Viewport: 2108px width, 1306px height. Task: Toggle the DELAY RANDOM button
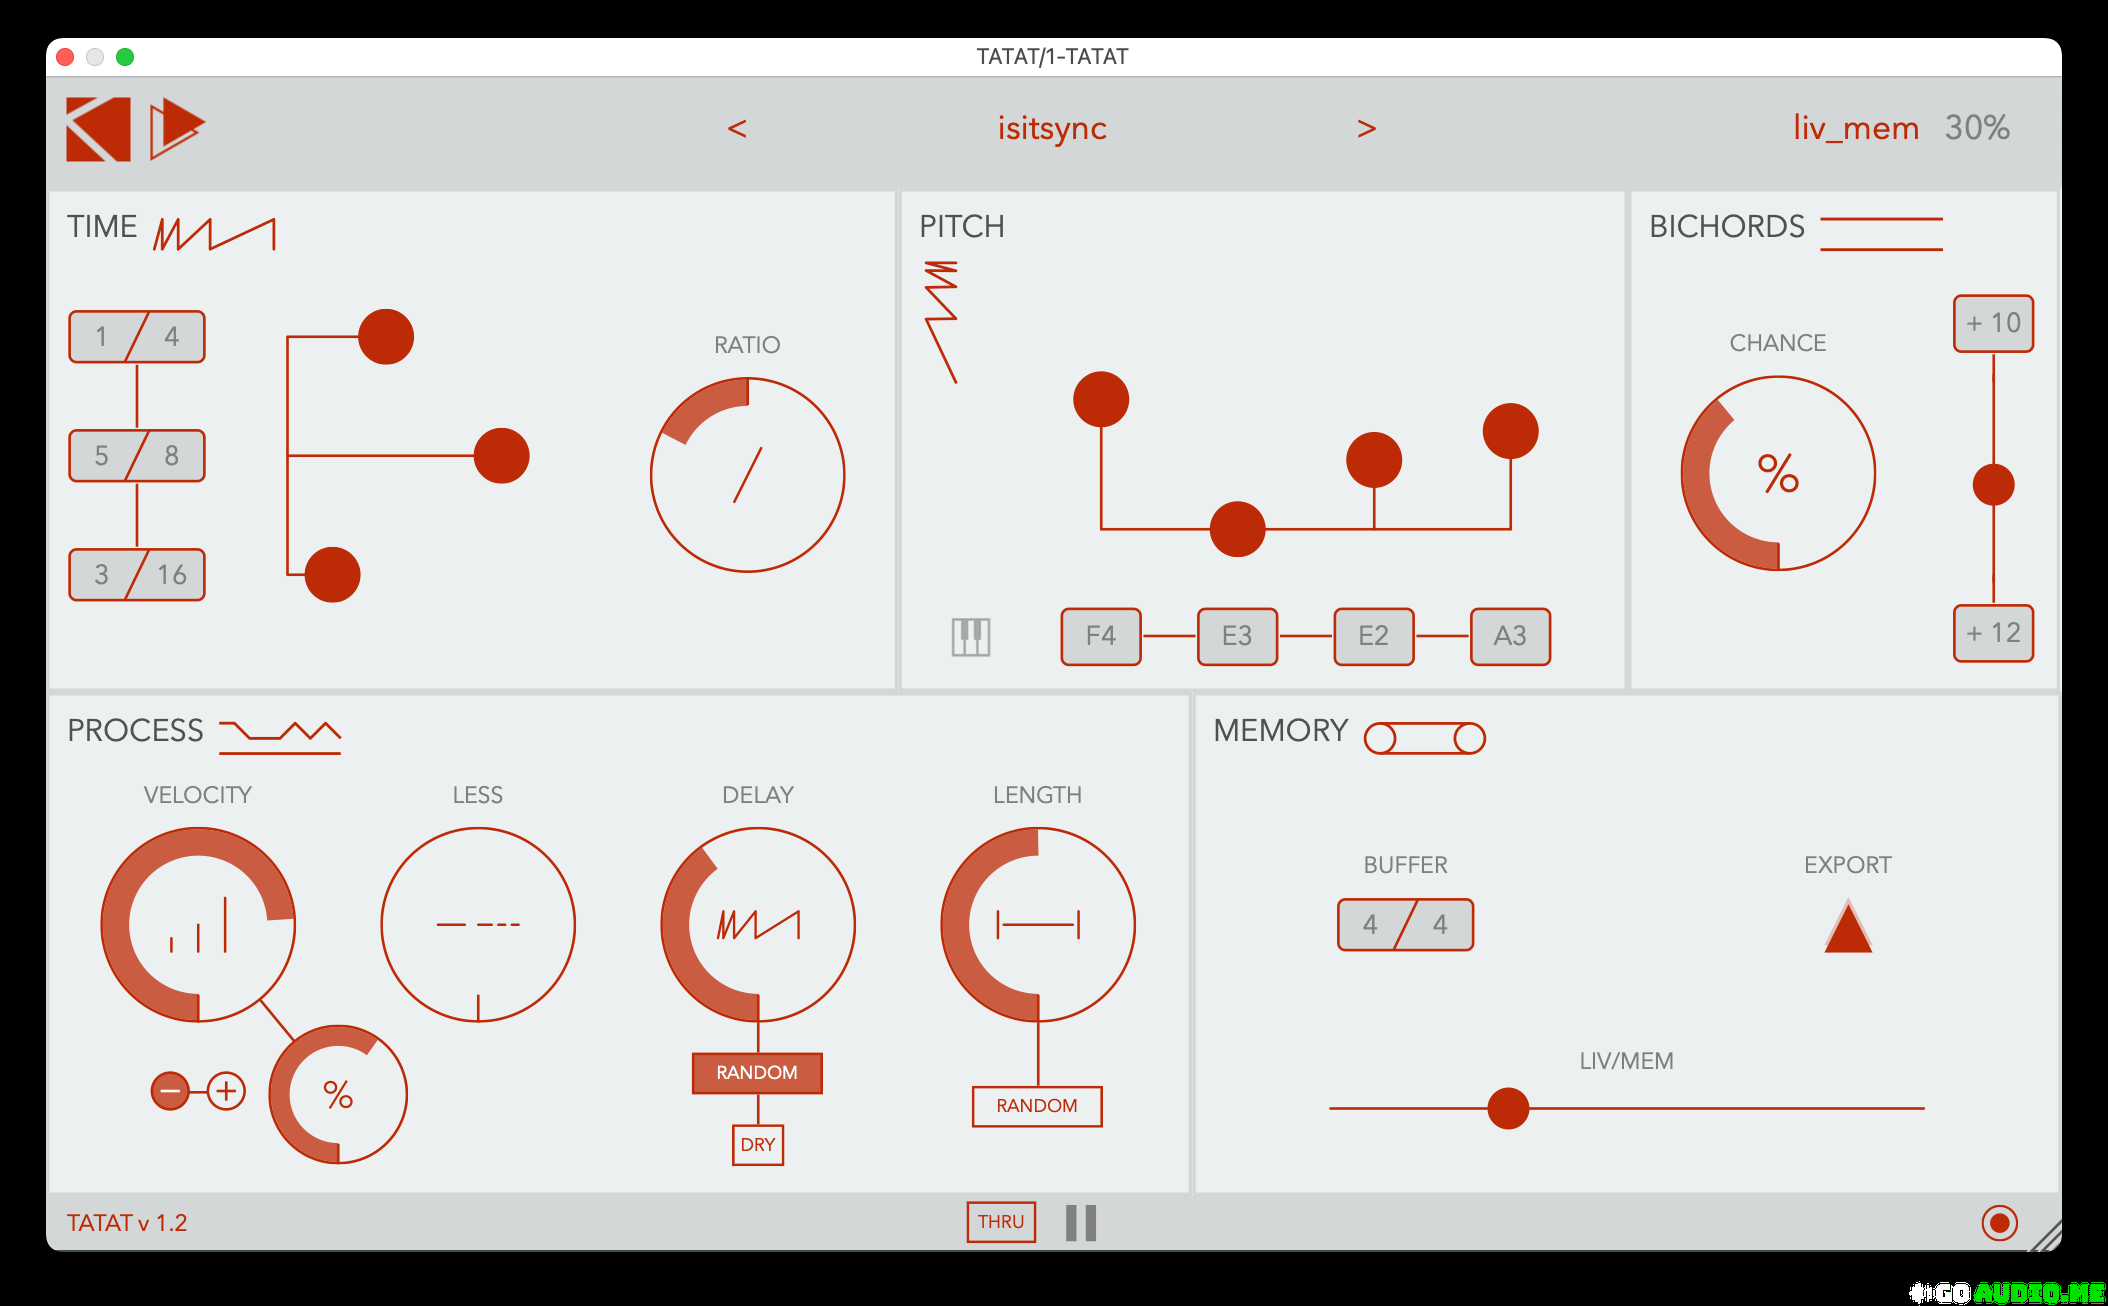tap(757, 1073)
